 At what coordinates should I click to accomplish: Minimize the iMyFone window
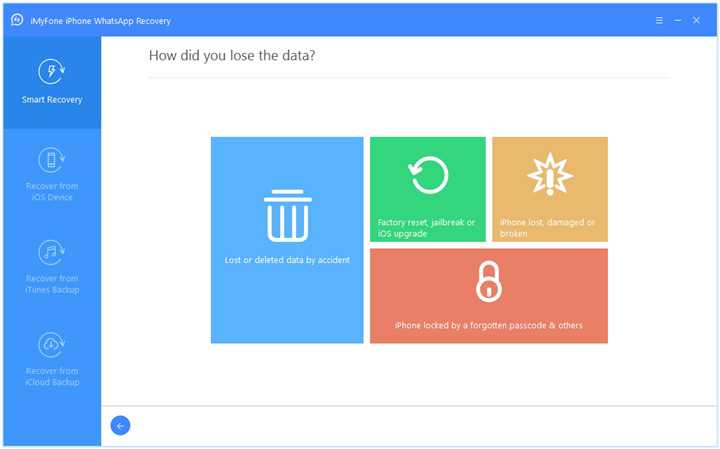point(678,19)
